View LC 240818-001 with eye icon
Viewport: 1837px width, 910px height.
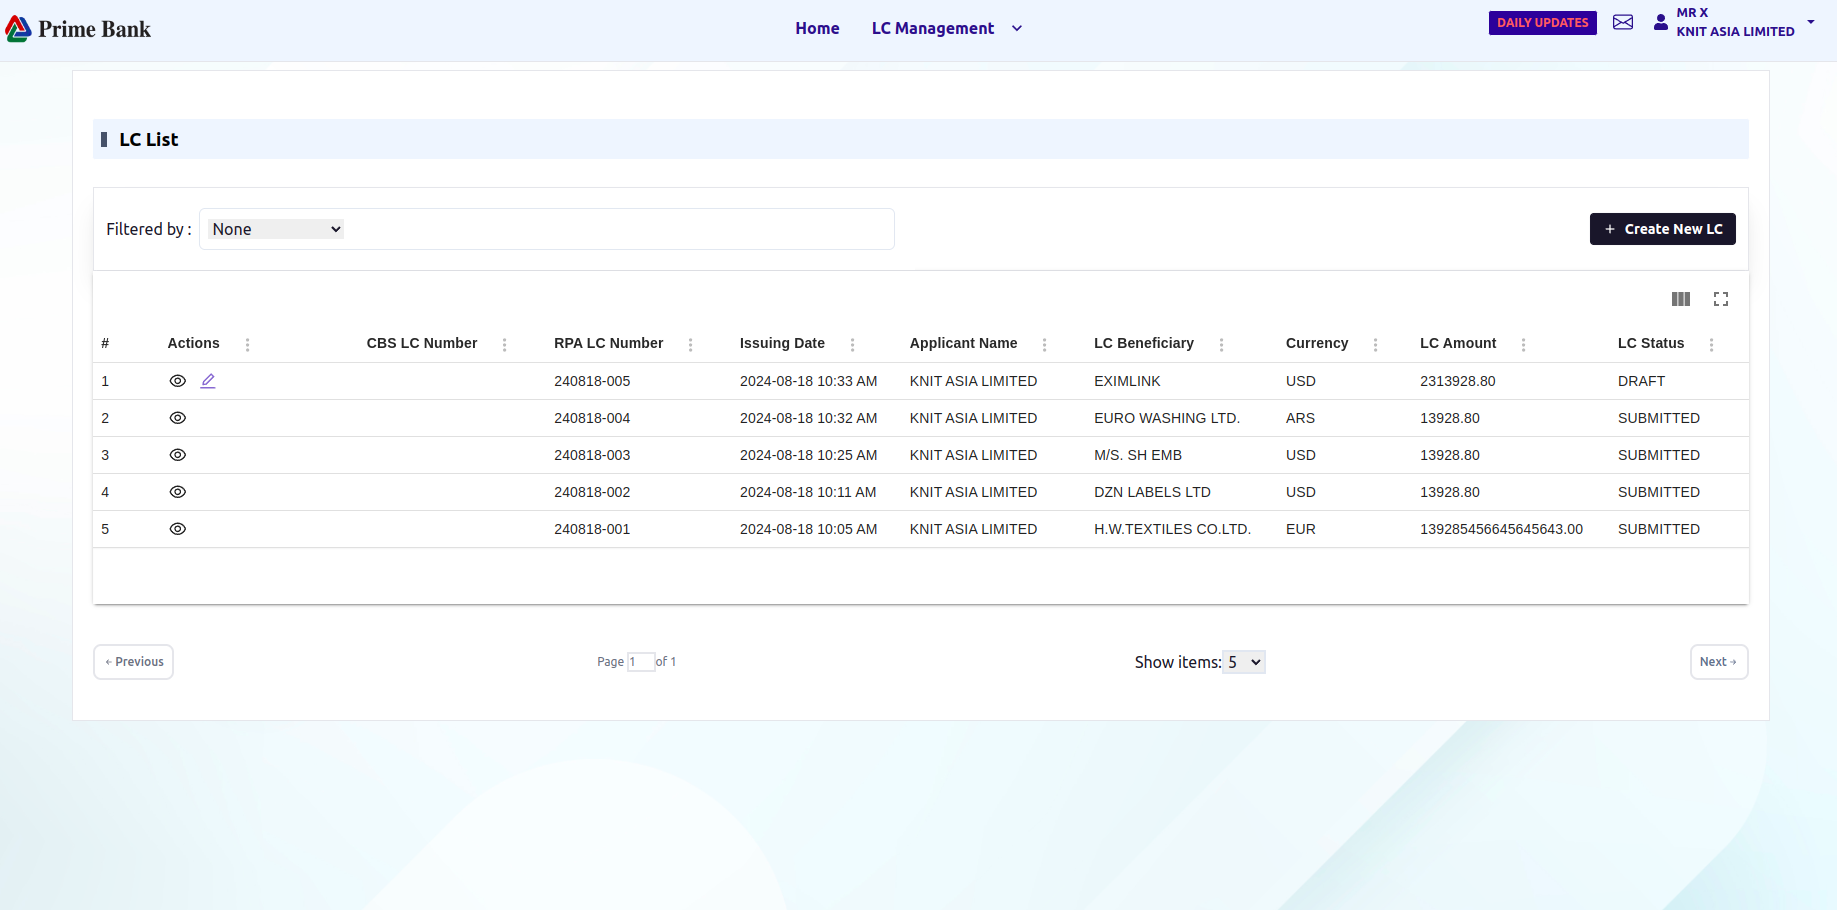(178, 529)
